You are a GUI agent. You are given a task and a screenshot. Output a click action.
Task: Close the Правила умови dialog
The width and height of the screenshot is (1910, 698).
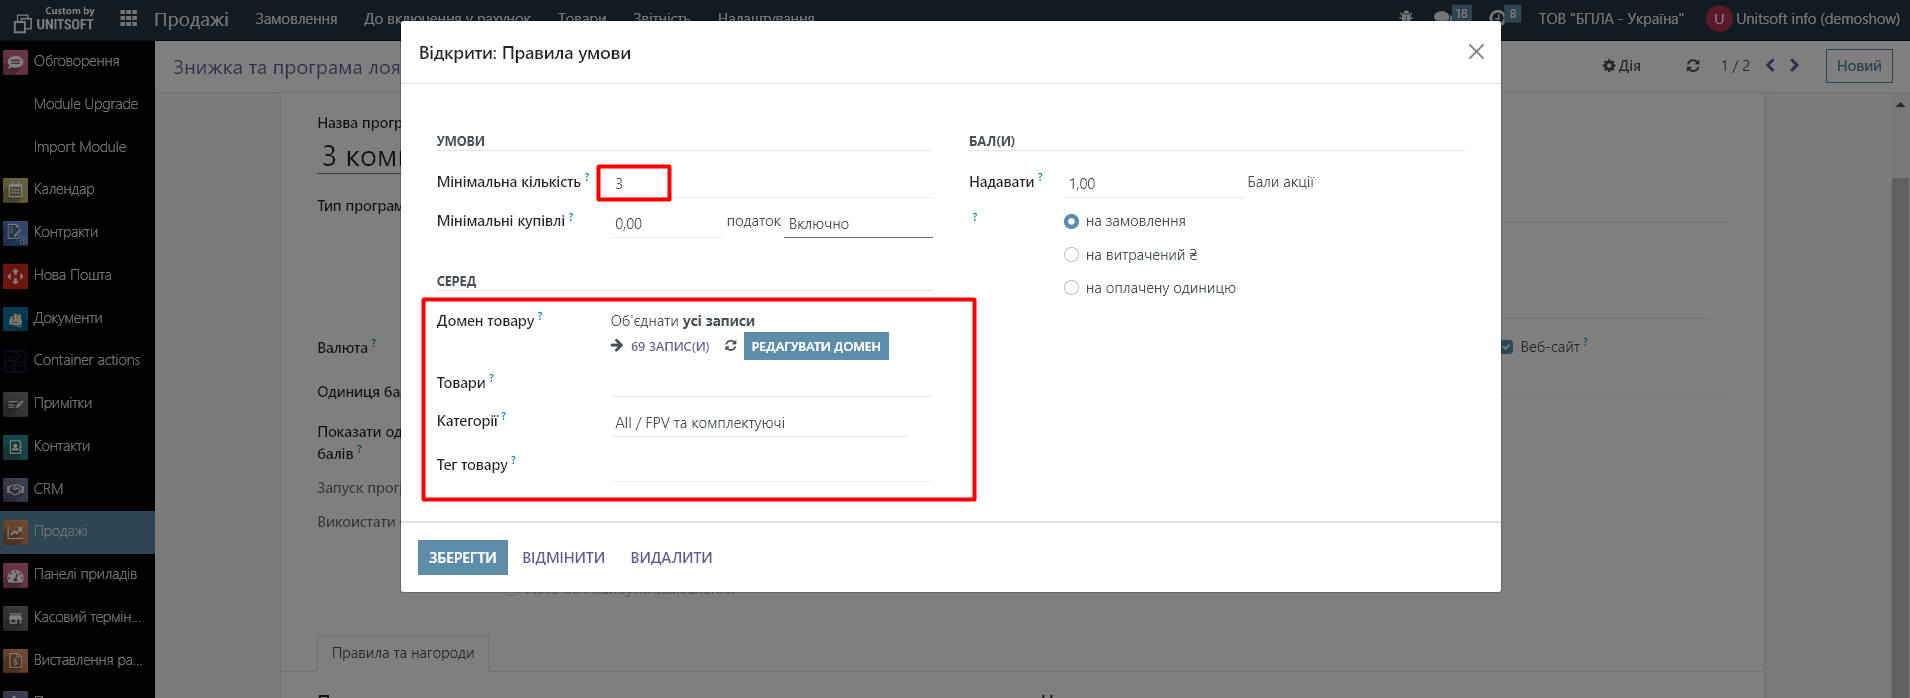(x=1475, y=52)
